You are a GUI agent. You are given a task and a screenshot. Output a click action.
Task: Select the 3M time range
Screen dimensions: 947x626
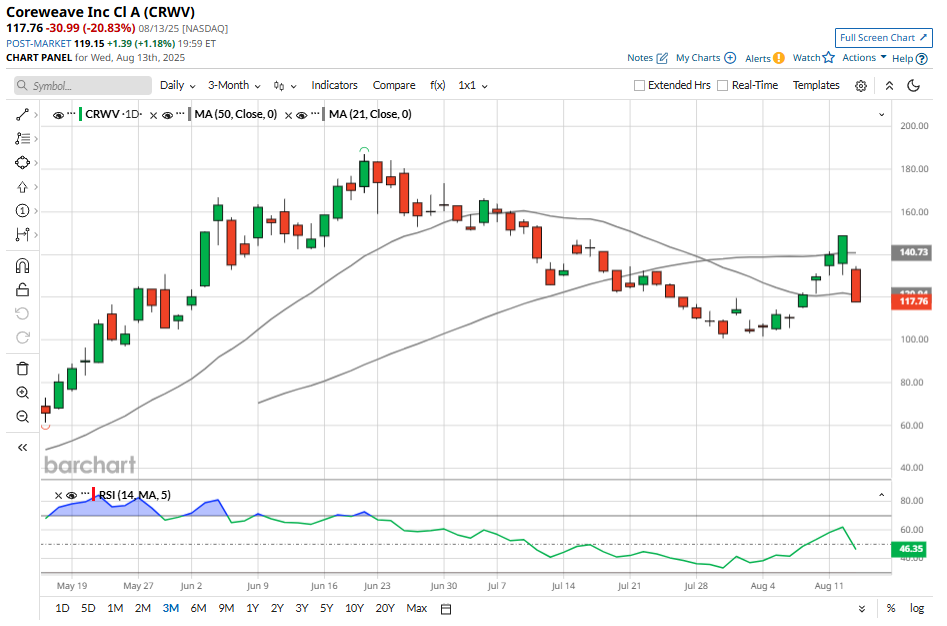tap(171, 608)
